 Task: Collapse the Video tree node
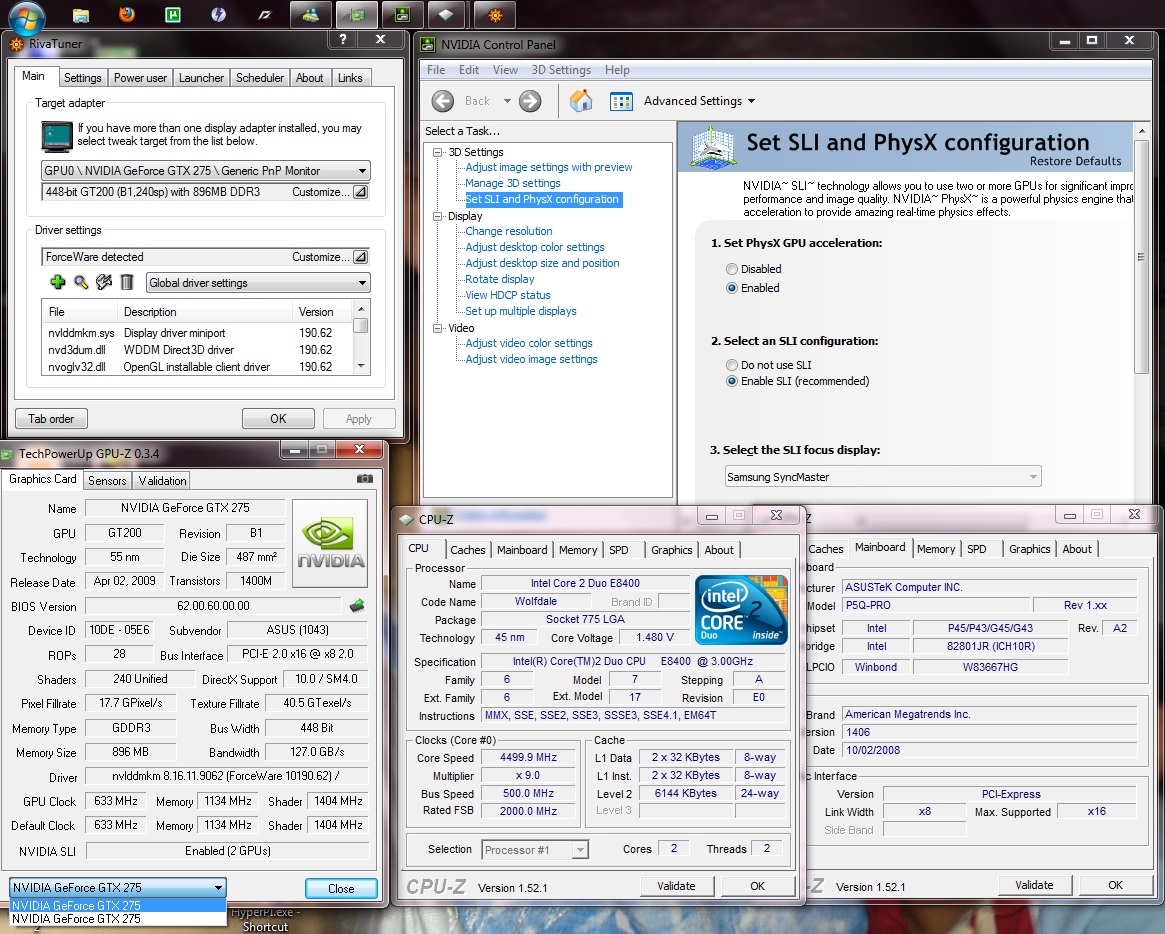438,328
